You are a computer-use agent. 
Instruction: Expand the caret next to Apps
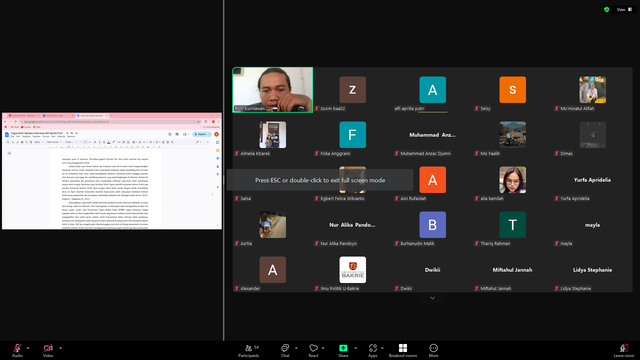382,348
